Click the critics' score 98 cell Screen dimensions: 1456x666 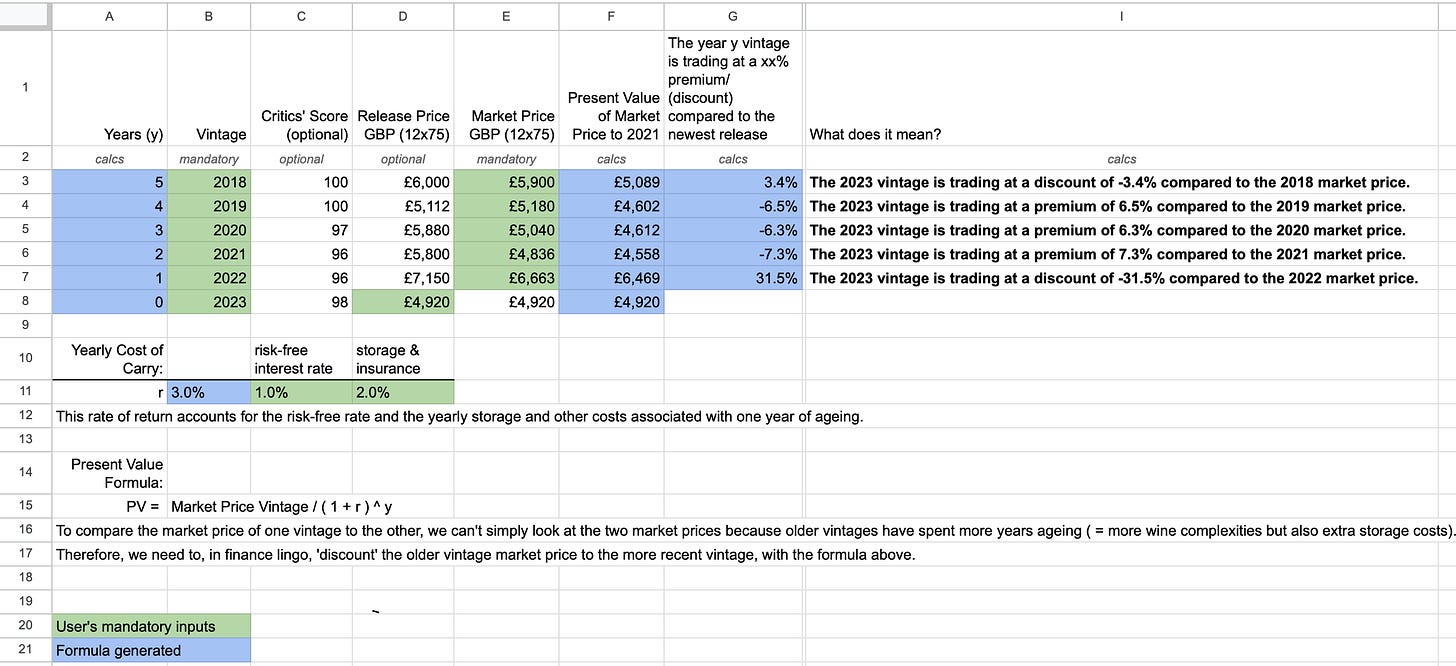(x=301, y=302)
